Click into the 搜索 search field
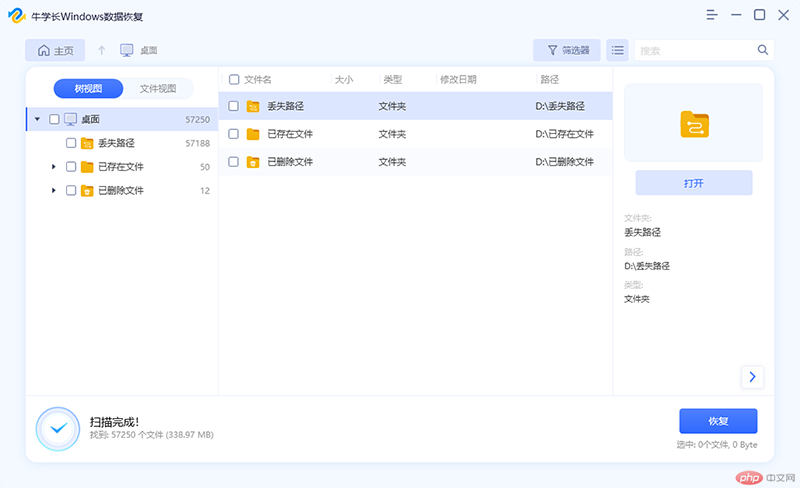The image size is (800, 488). point(694,50)
